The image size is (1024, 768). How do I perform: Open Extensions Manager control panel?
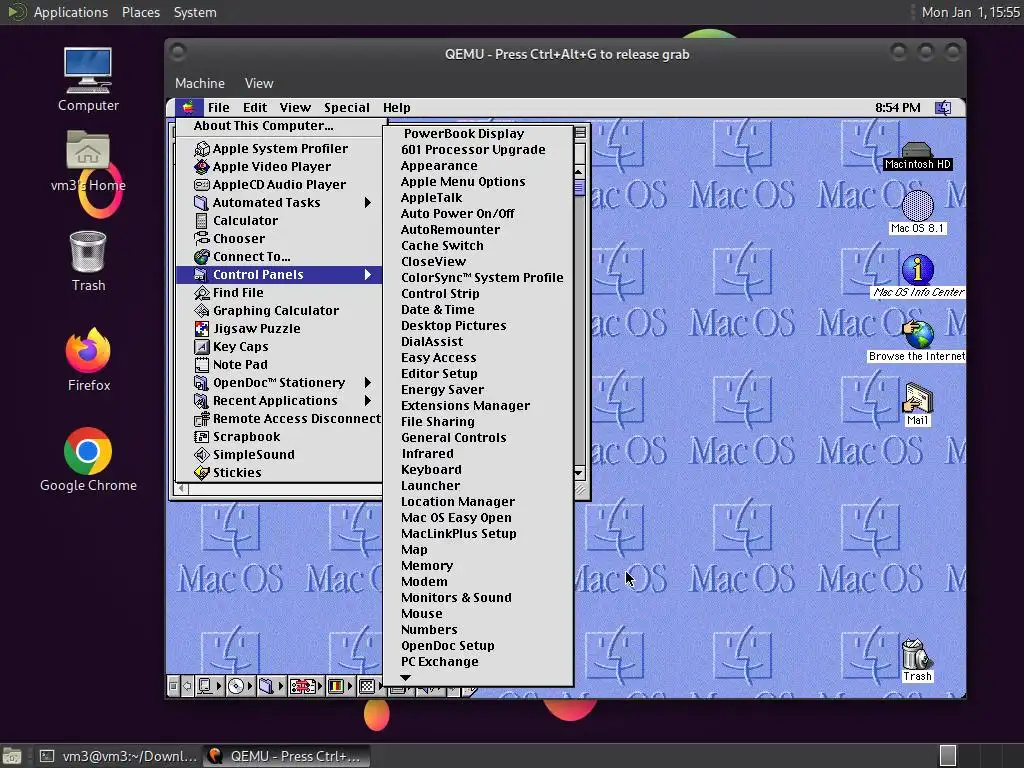click(478, 406)
